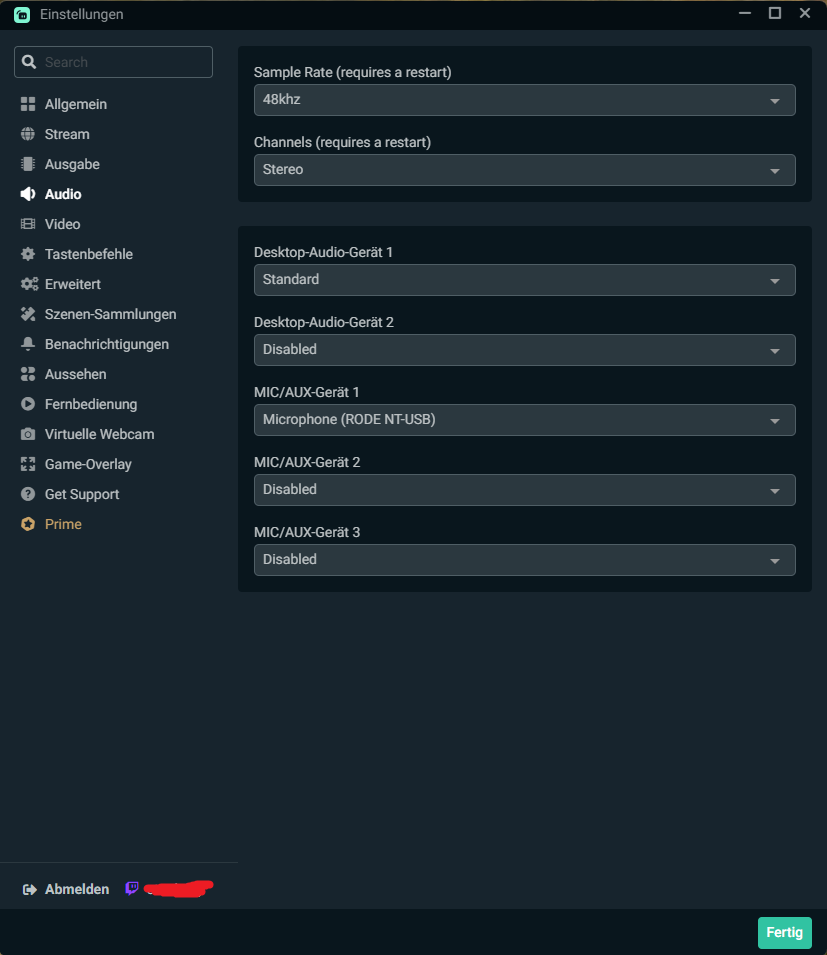Click the Video film strip icon
The image size is (827, 955).
point(28,224)
